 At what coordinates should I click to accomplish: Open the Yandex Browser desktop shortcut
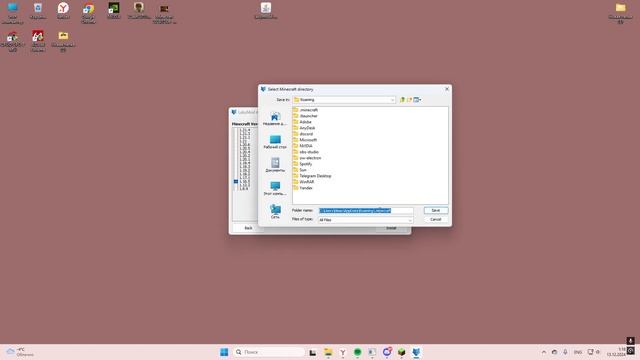(63, 11)
